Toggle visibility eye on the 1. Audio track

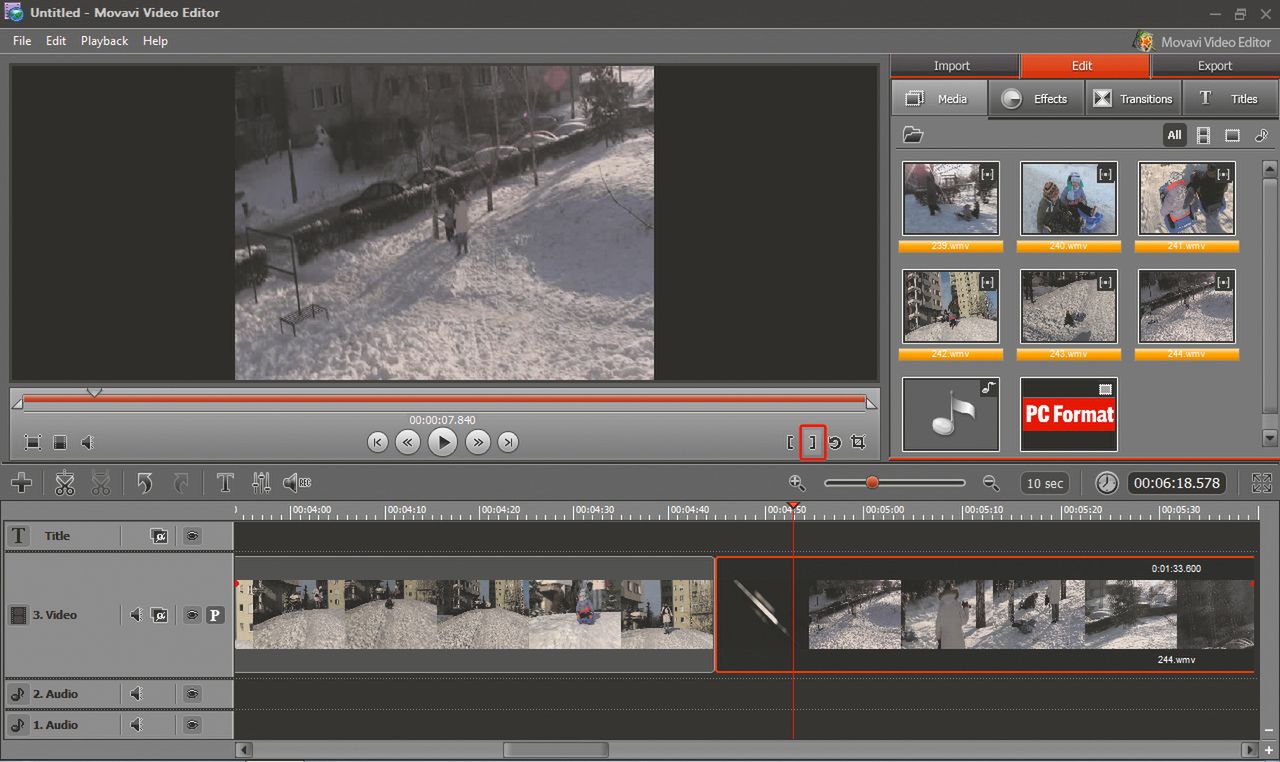pos(192,725)
